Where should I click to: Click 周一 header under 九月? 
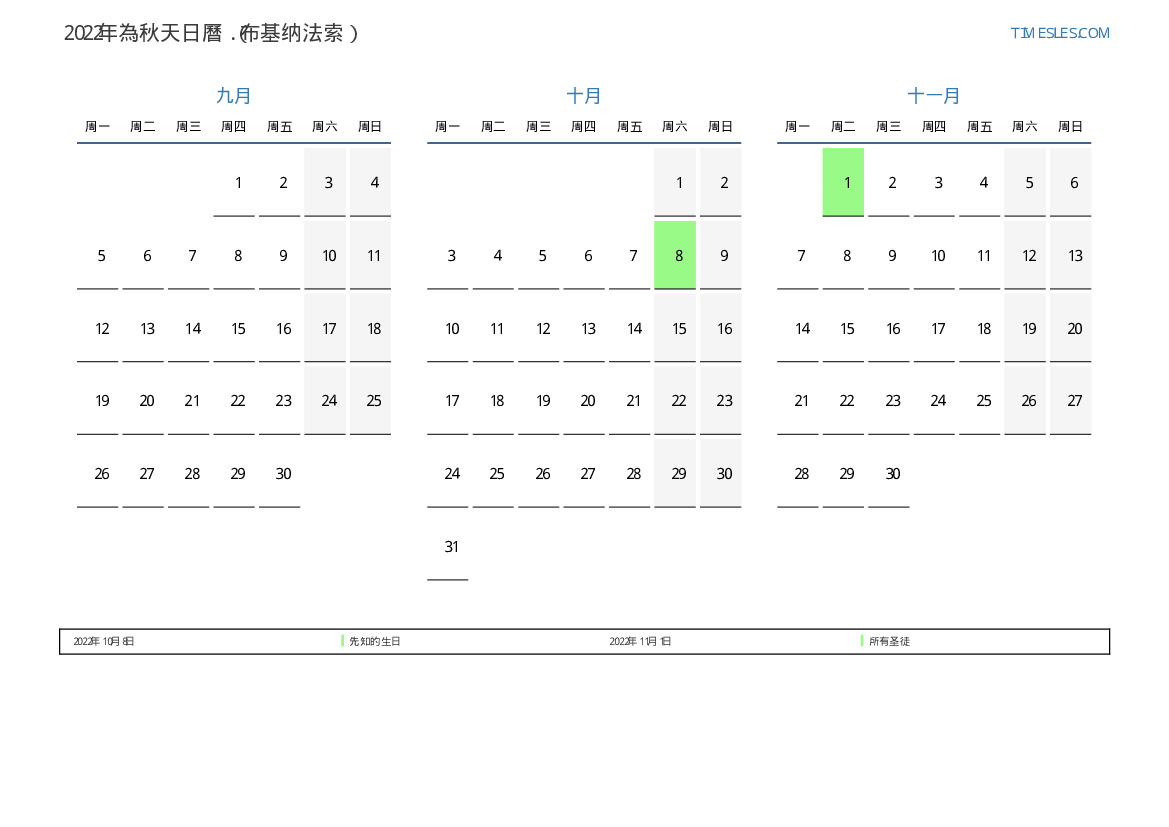[x=97, y=127]
